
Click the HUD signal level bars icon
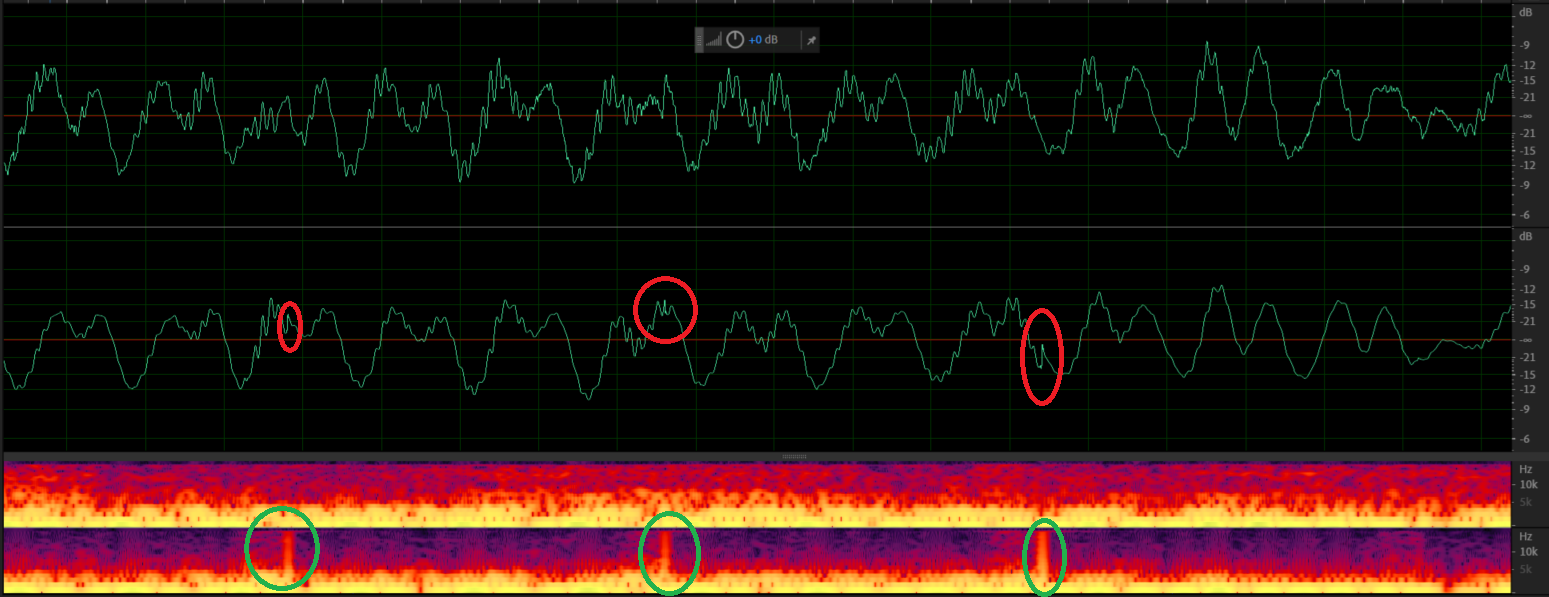[x=713, y=40]
